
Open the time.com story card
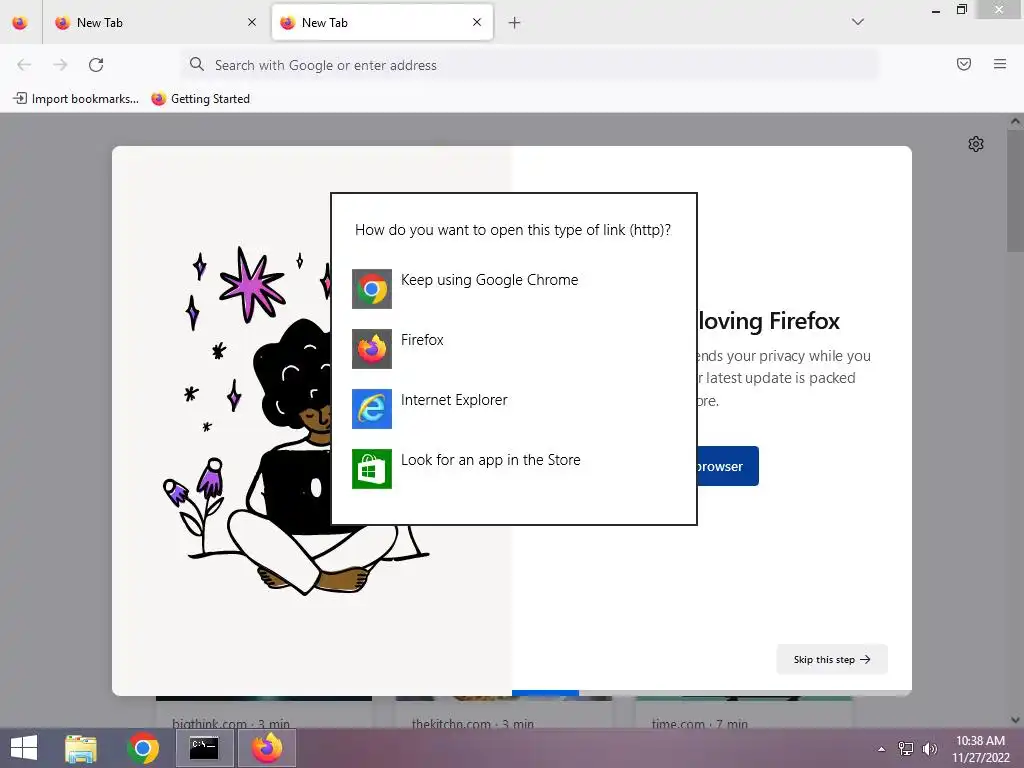744,712
